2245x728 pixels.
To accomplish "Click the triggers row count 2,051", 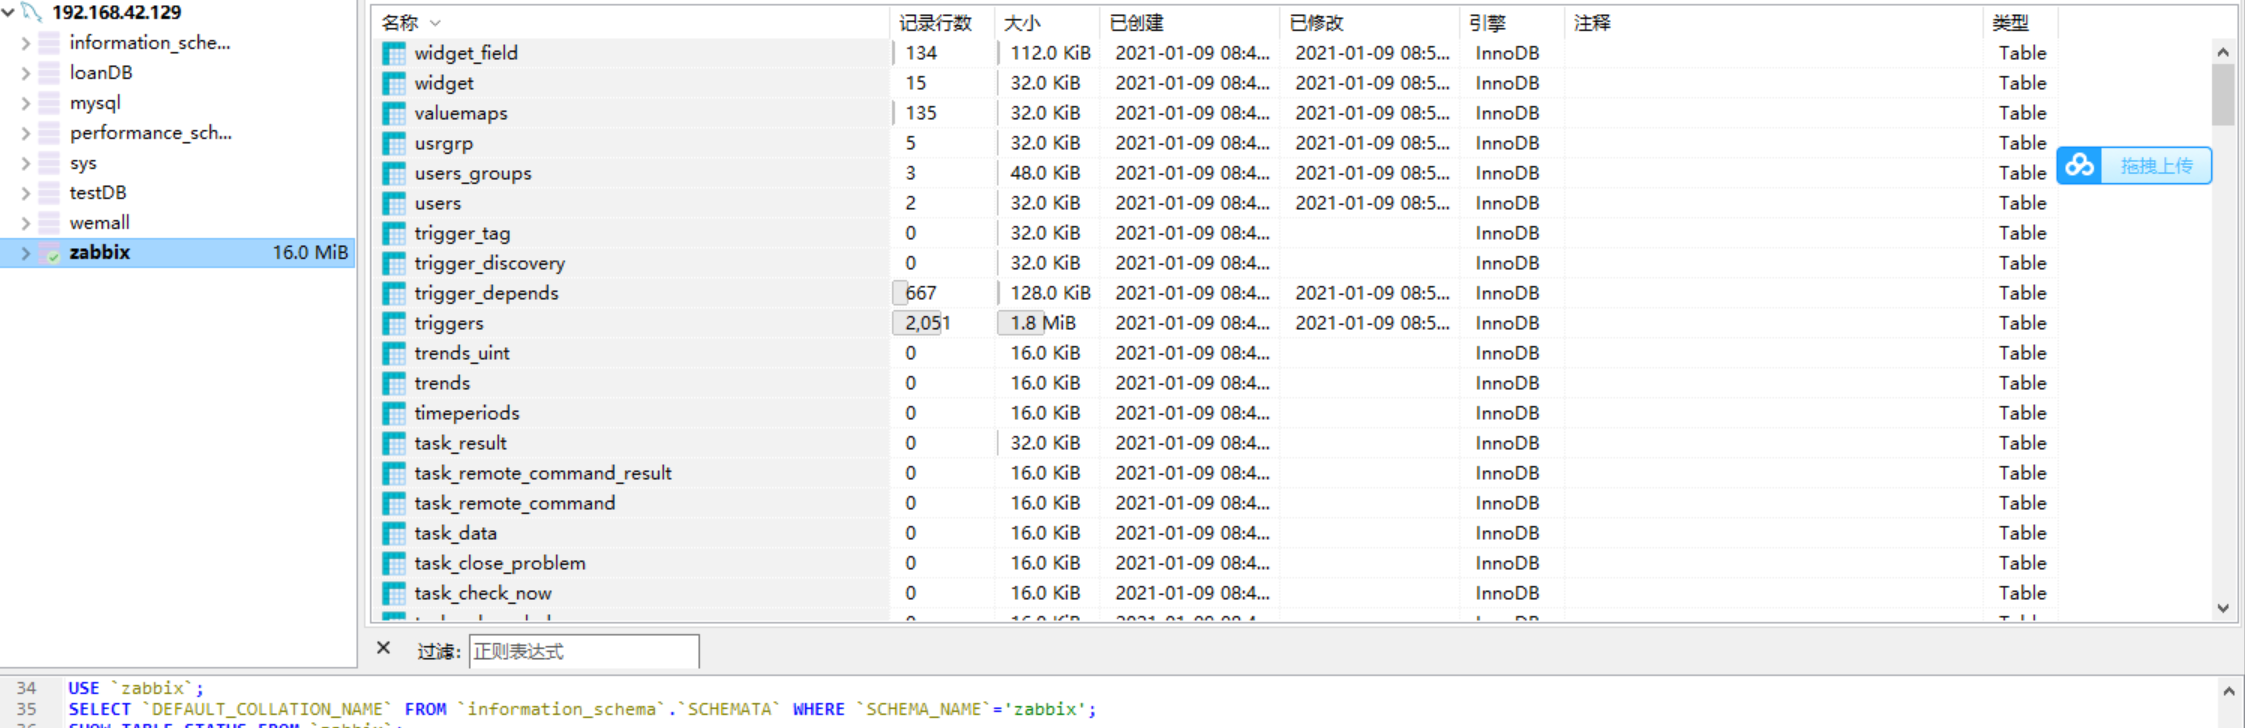I will click(x=927, y=323).
